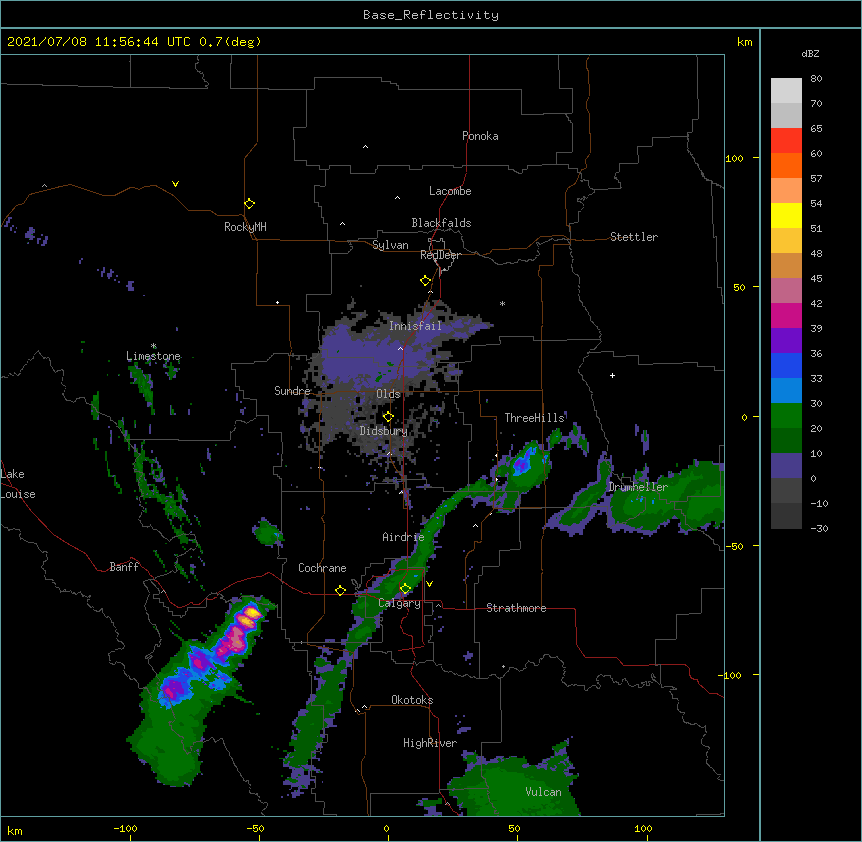This screenshot has height=842, width=862.
Task: Click the yellow marker over Calgary
Action: click(x=405, y=589)
